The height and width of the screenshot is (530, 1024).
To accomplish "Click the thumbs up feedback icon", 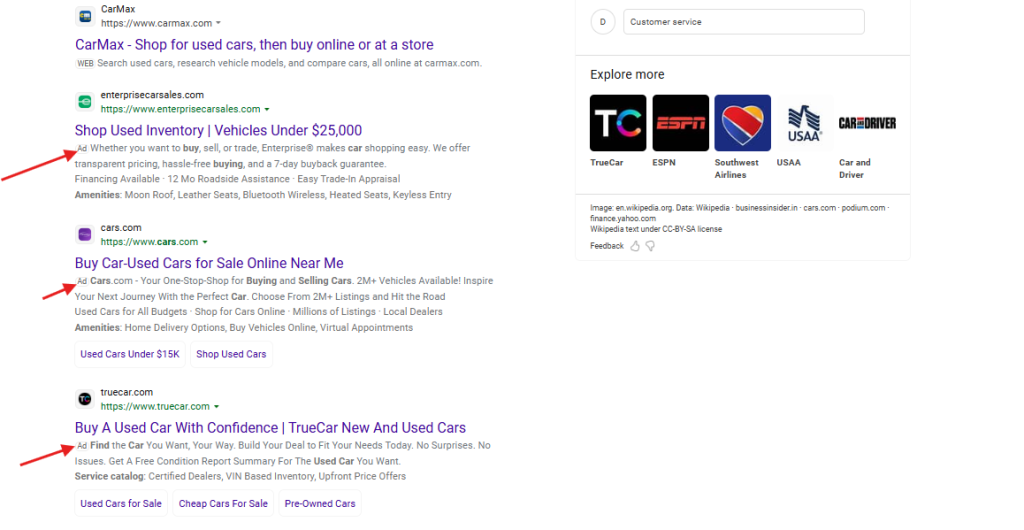I will click(x=635, y=246).
